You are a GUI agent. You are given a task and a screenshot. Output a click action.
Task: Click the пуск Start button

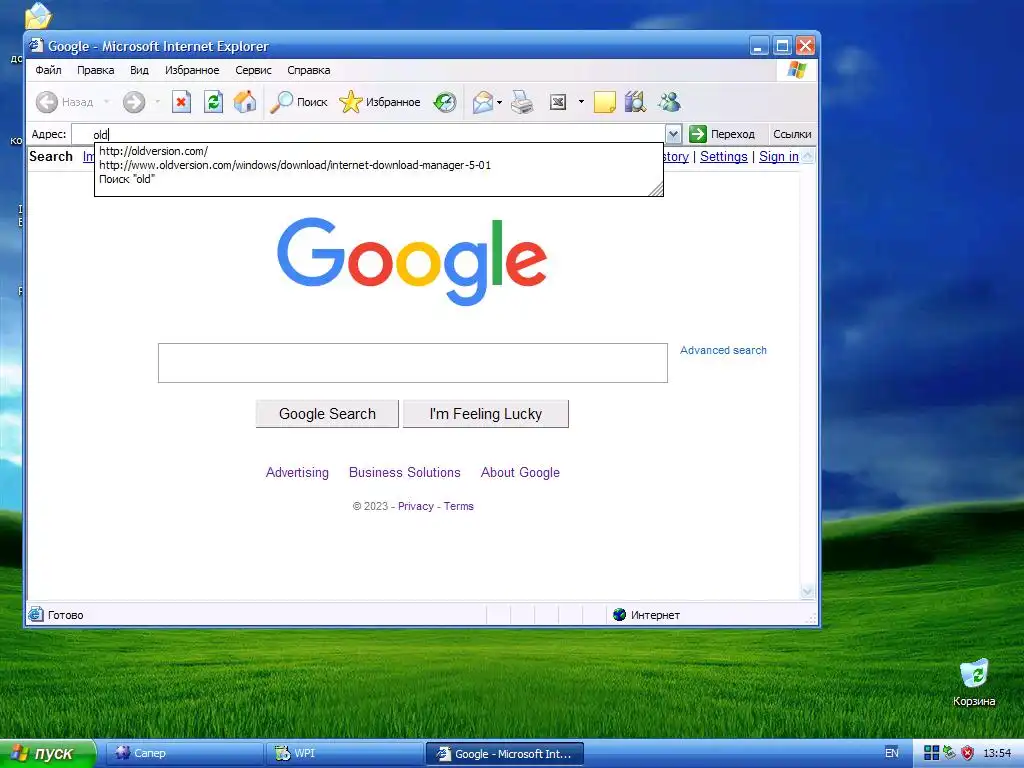(48, 753)
